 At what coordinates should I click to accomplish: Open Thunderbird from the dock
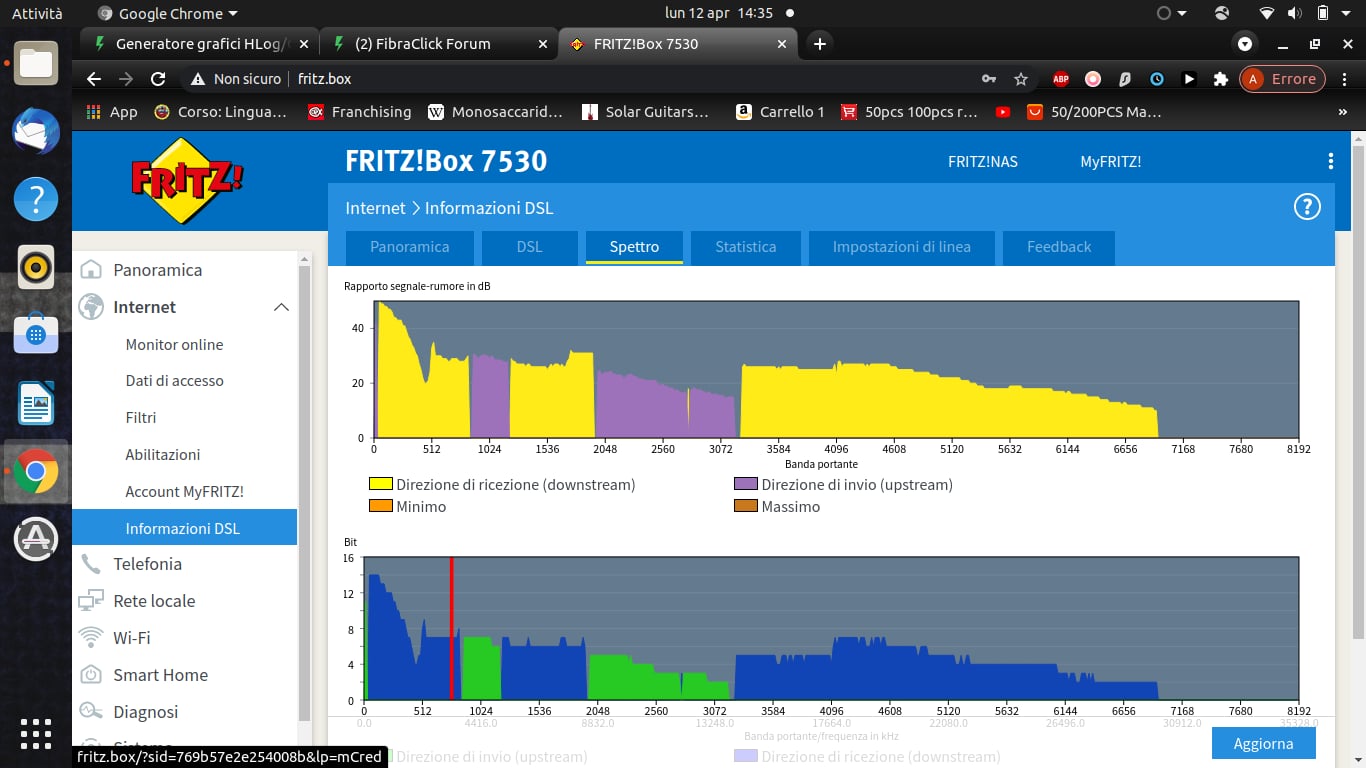tap(36, 132)
